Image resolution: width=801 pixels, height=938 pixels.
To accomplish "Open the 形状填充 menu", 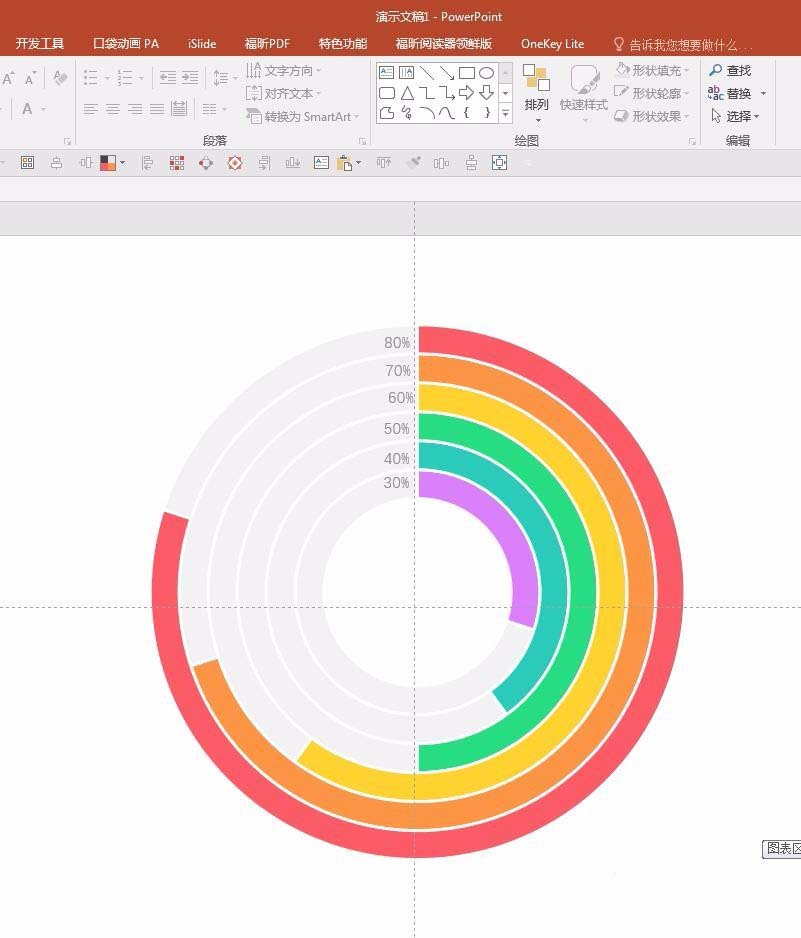I will 652,71.
